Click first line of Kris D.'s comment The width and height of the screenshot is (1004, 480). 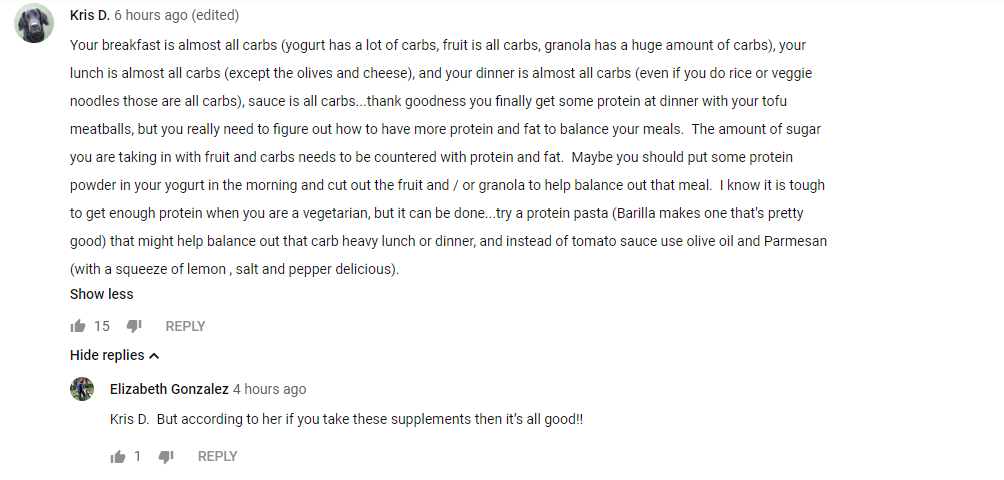point(438,45)
